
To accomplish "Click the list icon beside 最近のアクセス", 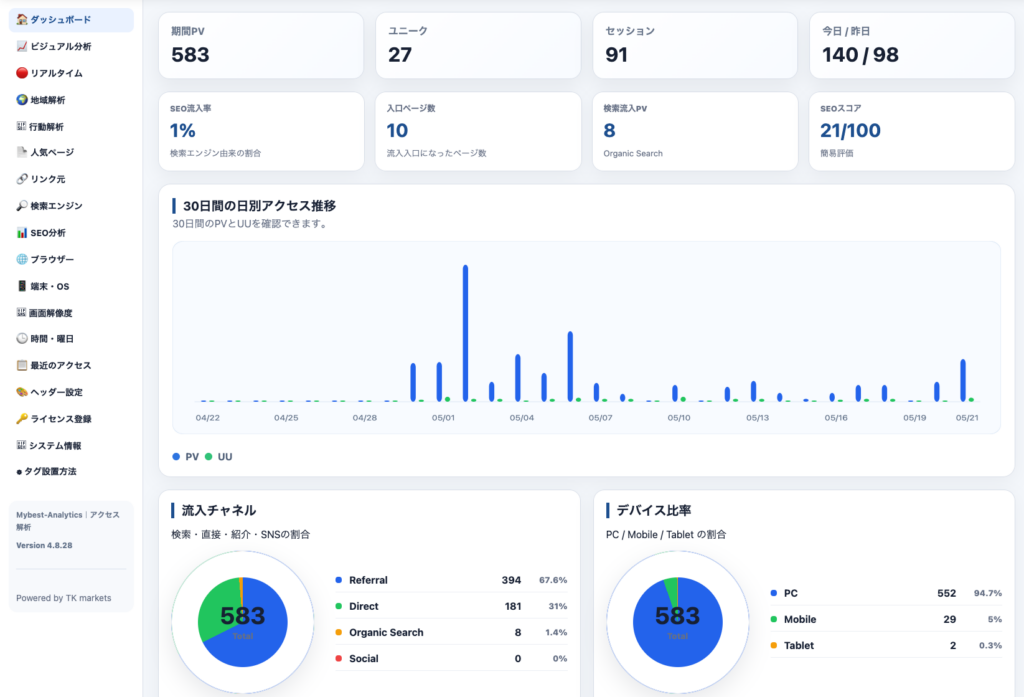I will coord(22,365).
